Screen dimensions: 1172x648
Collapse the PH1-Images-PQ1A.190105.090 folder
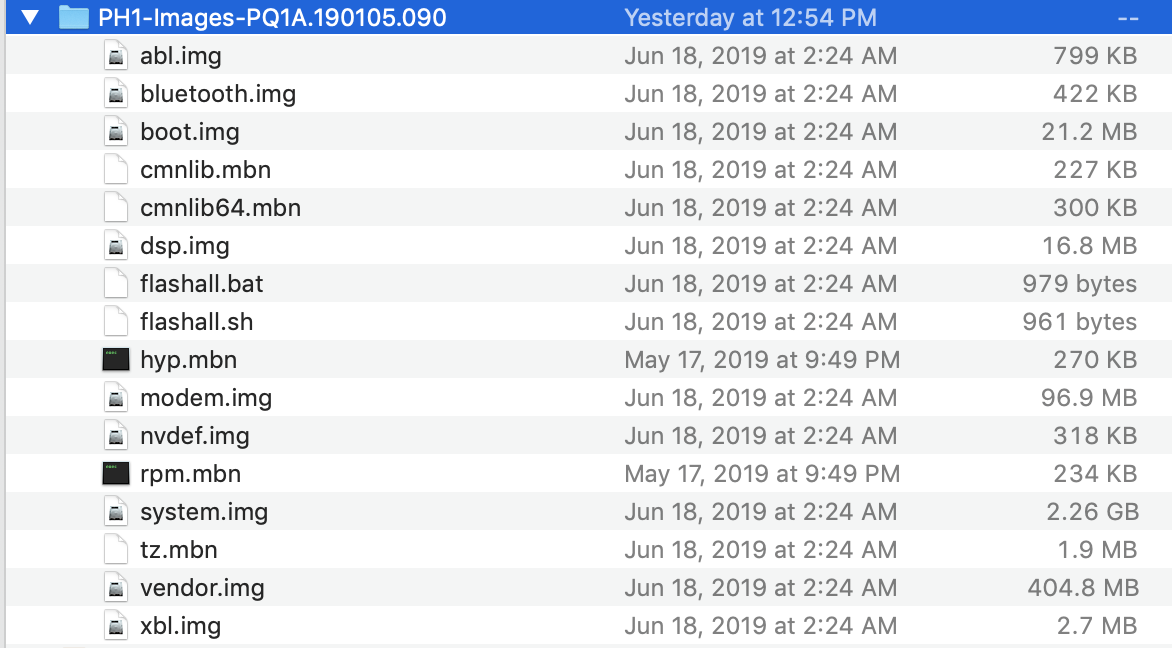point(30,17)
